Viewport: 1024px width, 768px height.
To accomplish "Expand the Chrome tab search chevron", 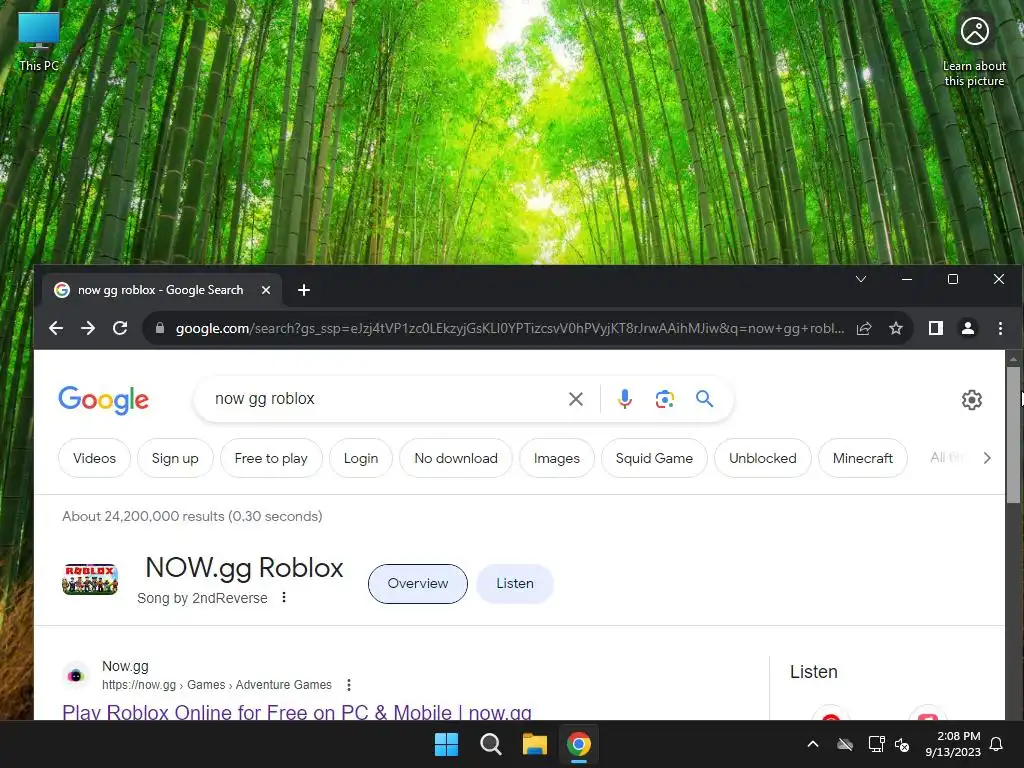I will pos(861,280).
